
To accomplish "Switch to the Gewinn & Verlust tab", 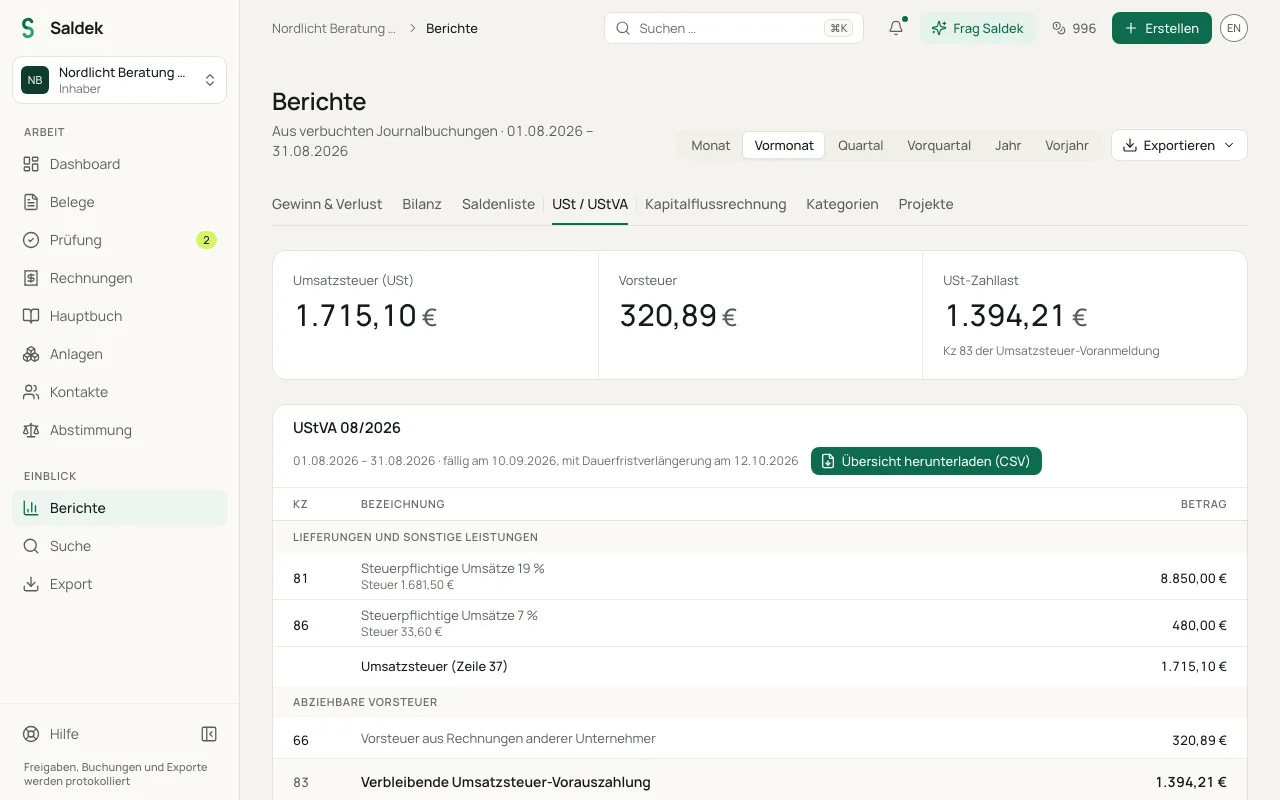I will tap(327, 204).
